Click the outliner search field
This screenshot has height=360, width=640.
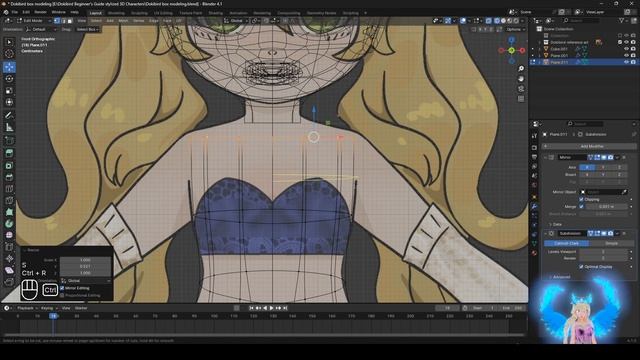581,20
